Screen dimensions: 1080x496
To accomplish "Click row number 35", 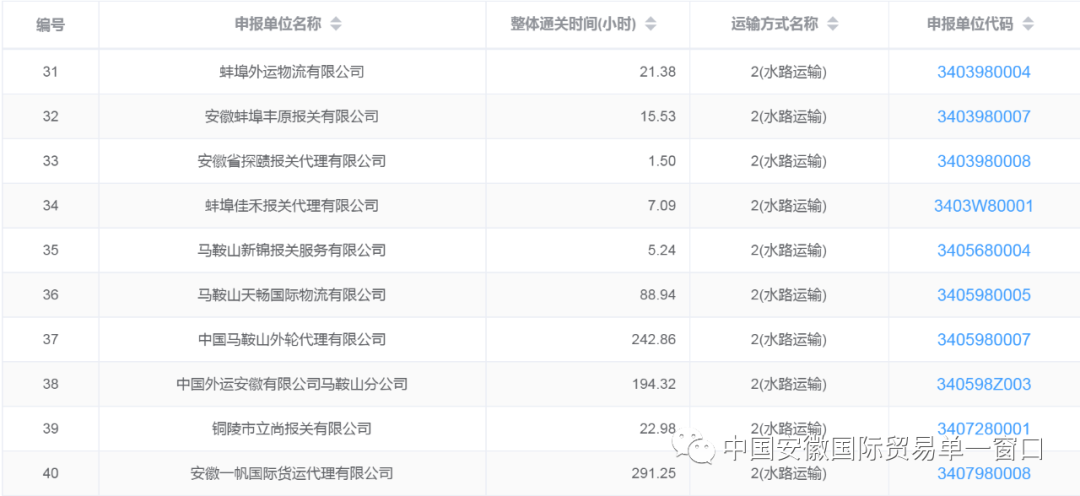I will point(50,250).
